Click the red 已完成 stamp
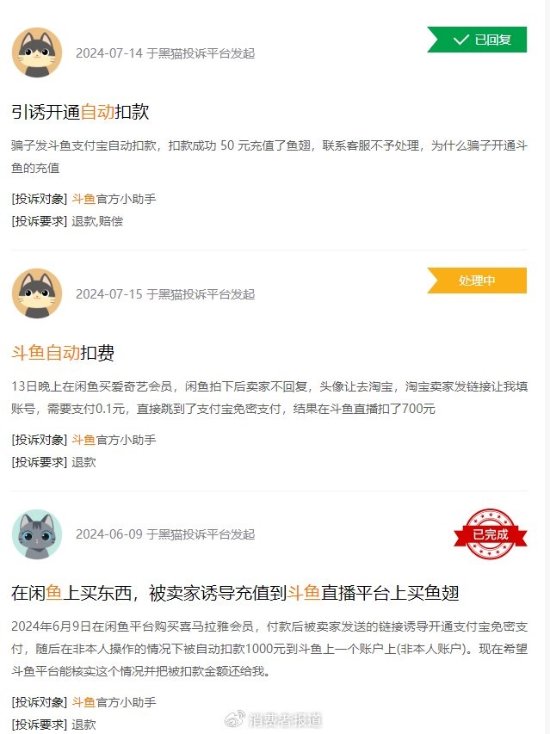The image size is (550, 734). tap(490, 534)
